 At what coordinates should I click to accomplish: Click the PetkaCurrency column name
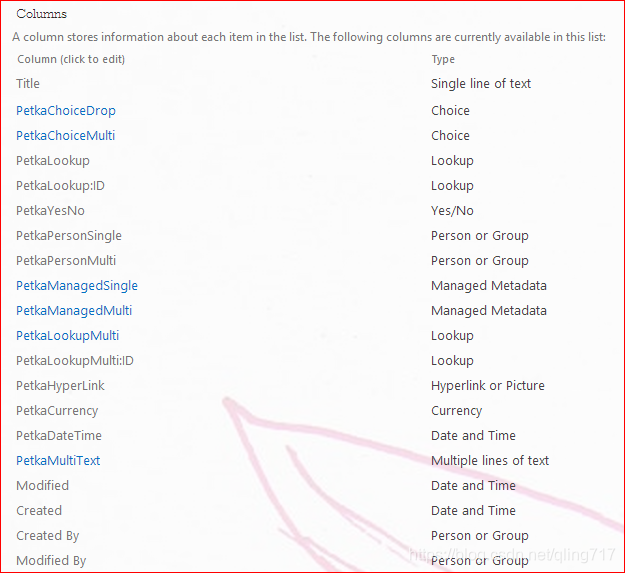pyautogui.click(x=57, y=411)
